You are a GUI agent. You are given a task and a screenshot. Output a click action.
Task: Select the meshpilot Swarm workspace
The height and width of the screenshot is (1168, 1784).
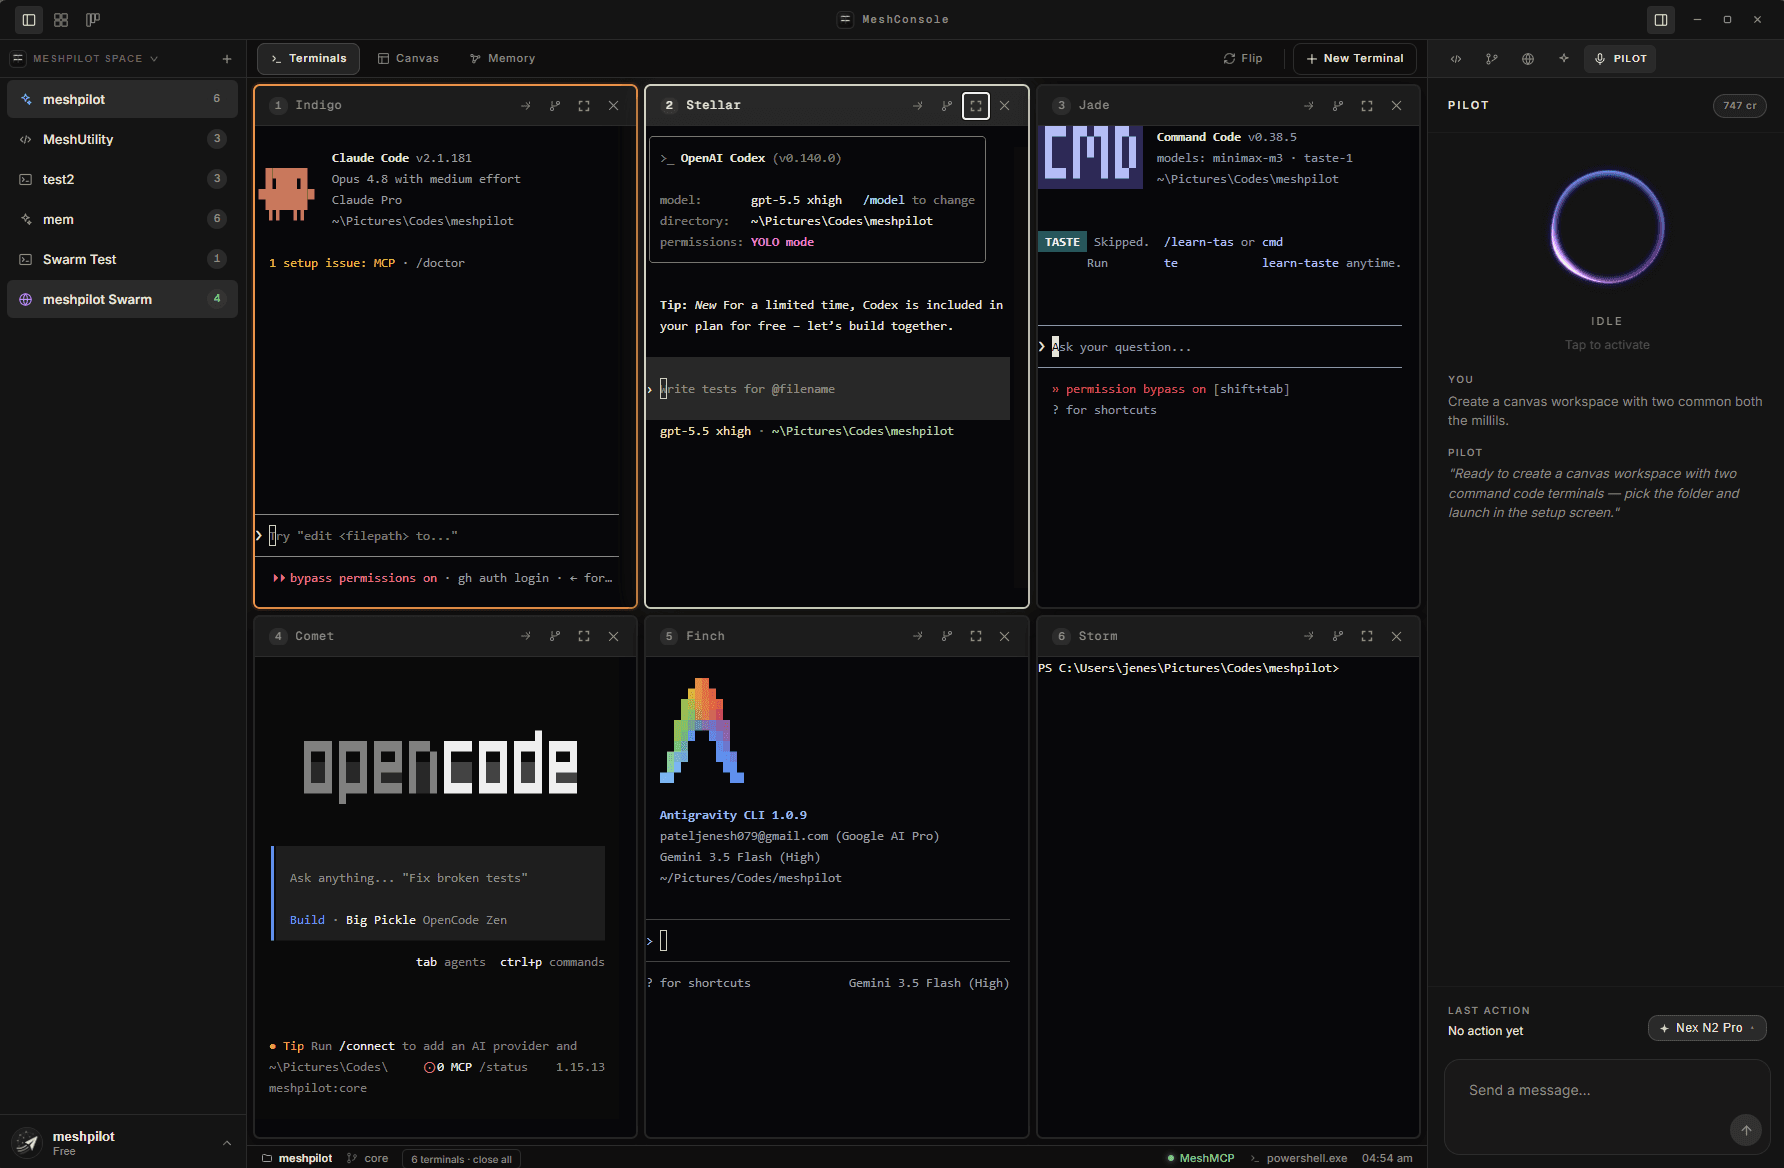[x=122, y=299]
